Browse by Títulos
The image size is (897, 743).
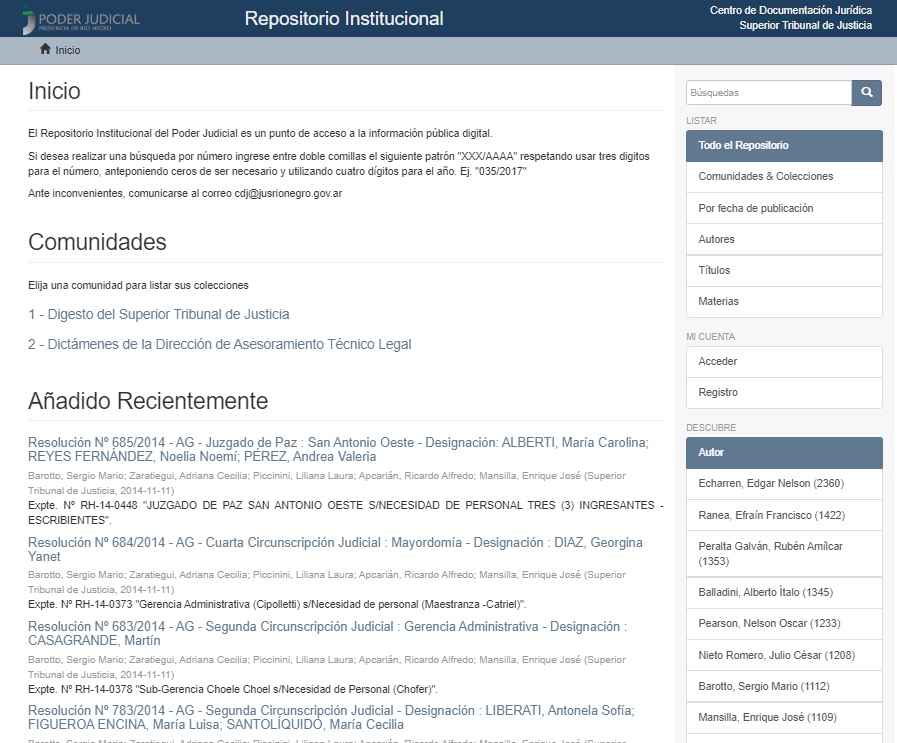tap(714, 271)
